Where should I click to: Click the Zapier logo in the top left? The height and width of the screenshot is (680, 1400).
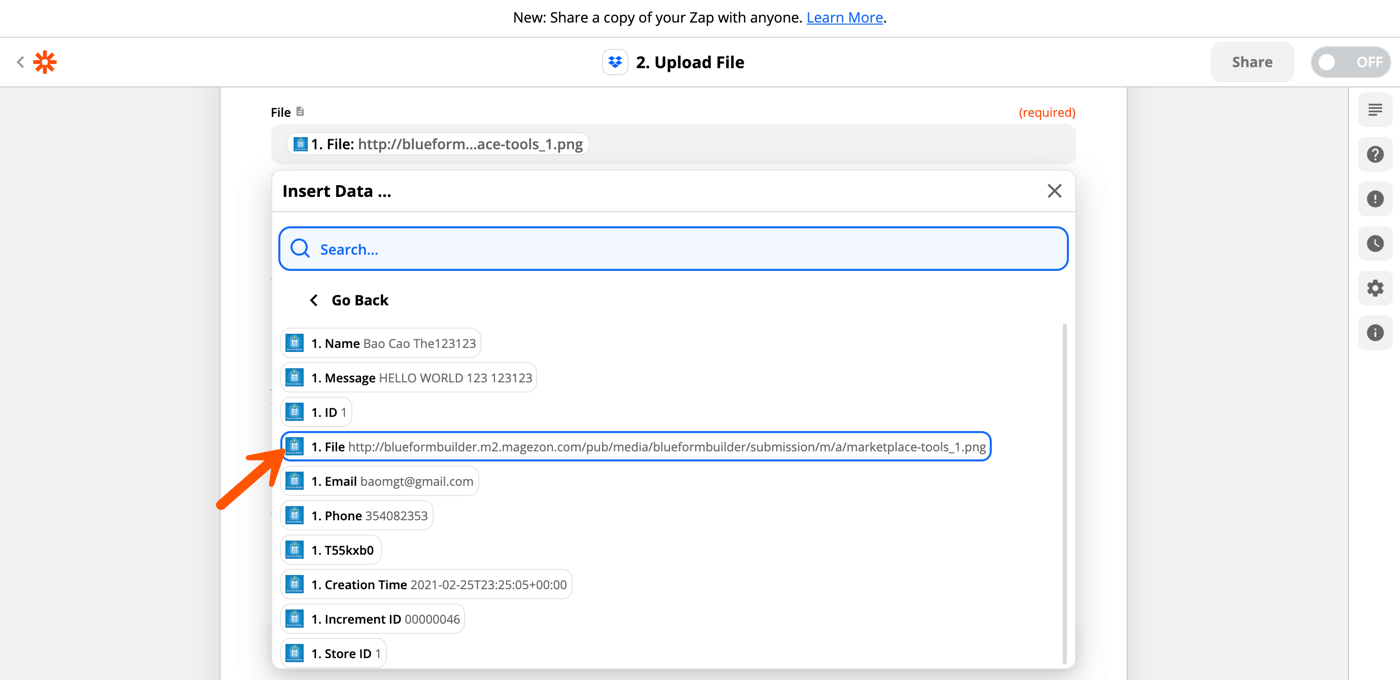(x=44, y=62)
